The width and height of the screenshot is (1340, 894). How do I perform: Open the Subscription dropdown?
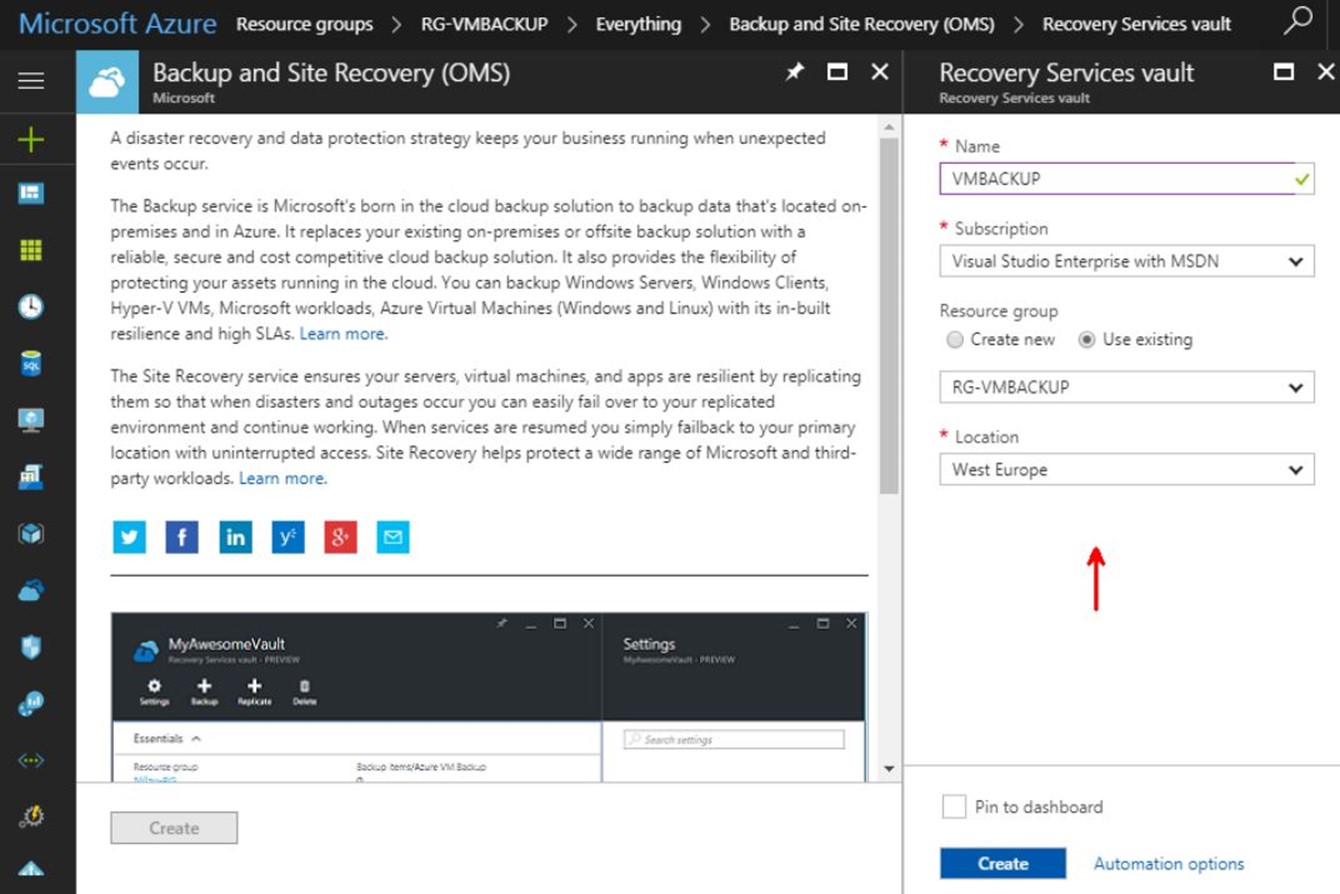coord(1127,261)
